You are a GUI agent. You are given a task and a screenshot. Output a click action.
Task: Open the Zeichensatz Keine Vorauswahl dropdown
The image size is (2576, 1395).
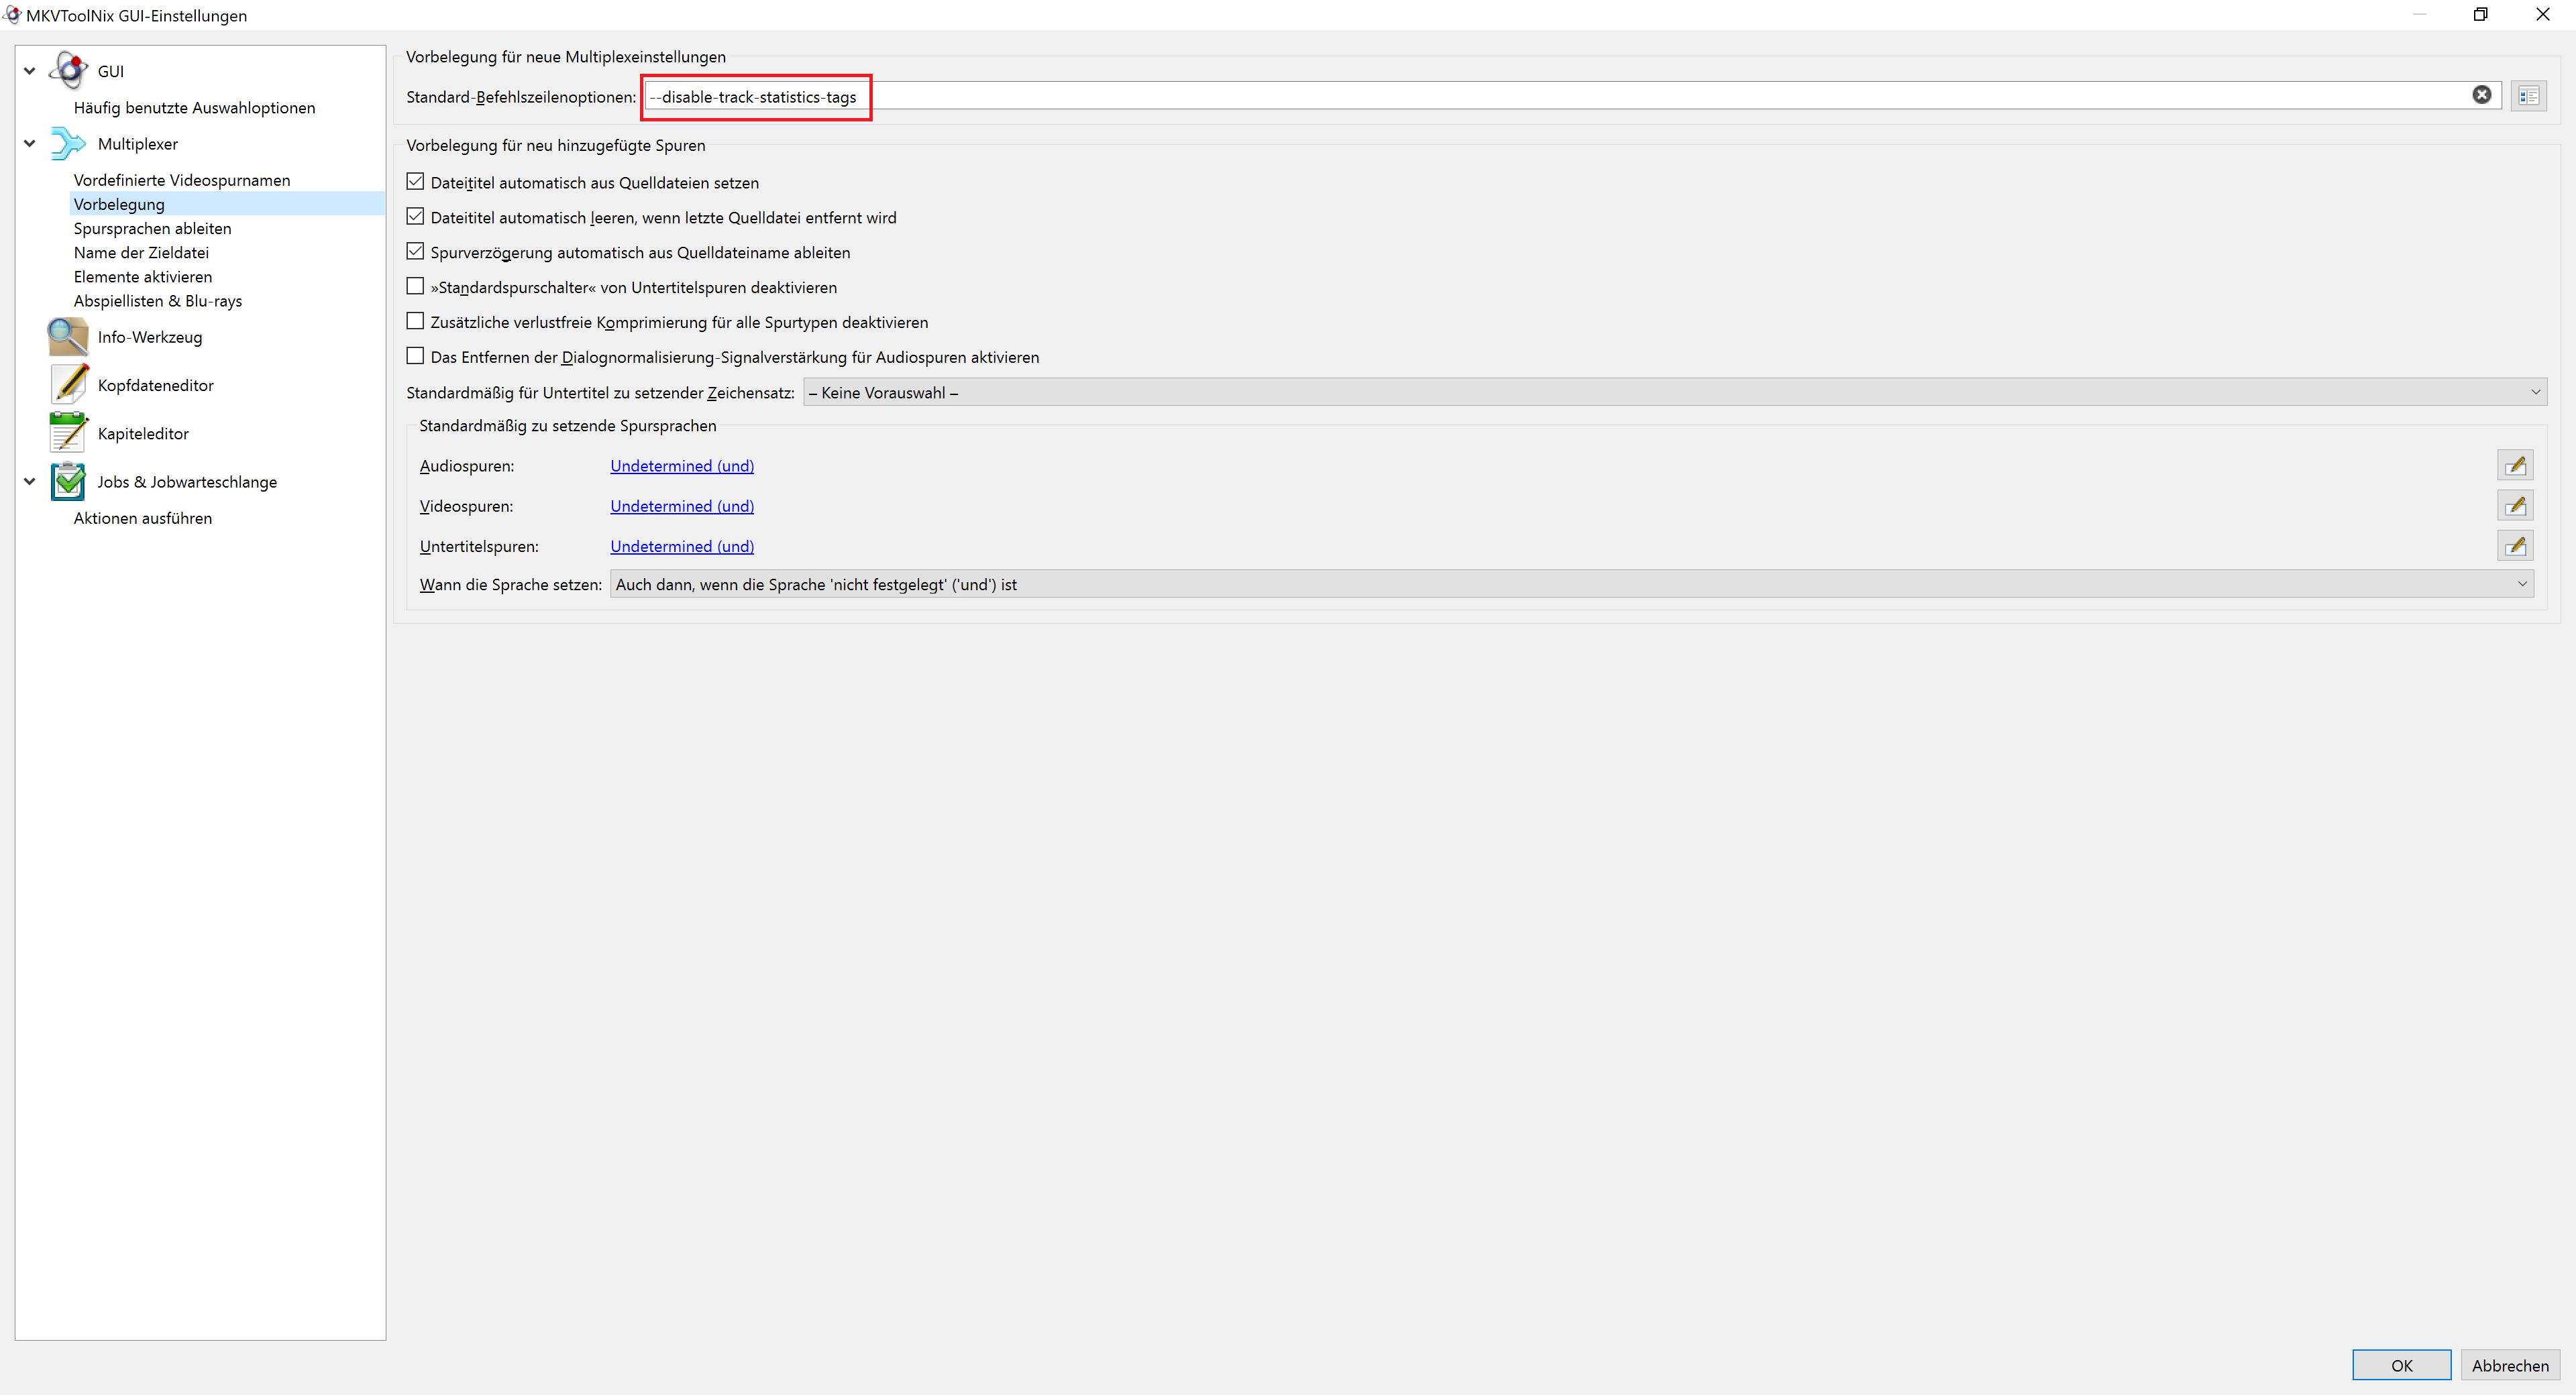pyautogui.click(x=1674, y=393)
